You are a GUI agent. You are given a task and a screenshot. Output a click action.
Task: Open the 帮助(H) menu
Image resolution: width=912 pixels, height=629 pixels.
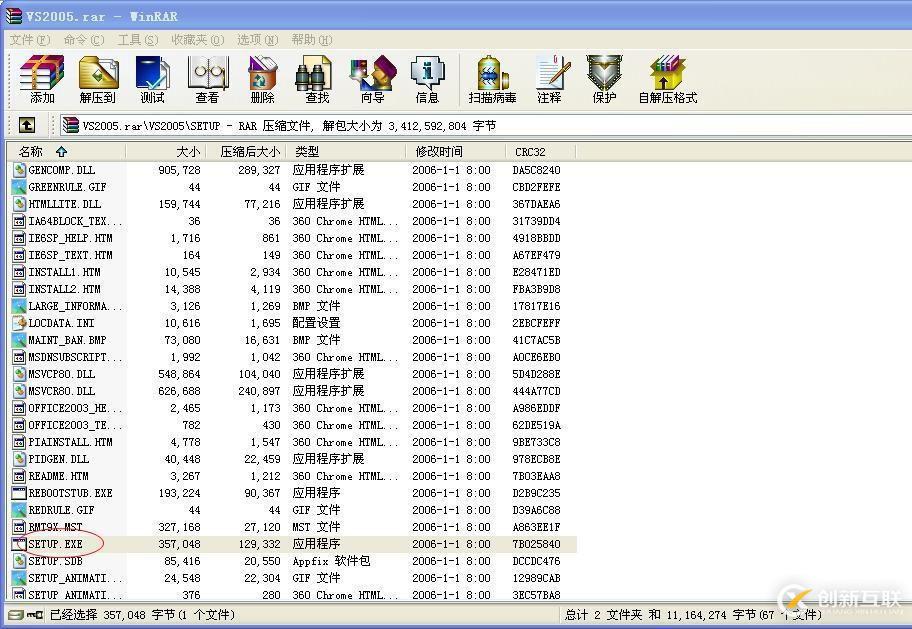pyautogui.click(x=312, y=40)
